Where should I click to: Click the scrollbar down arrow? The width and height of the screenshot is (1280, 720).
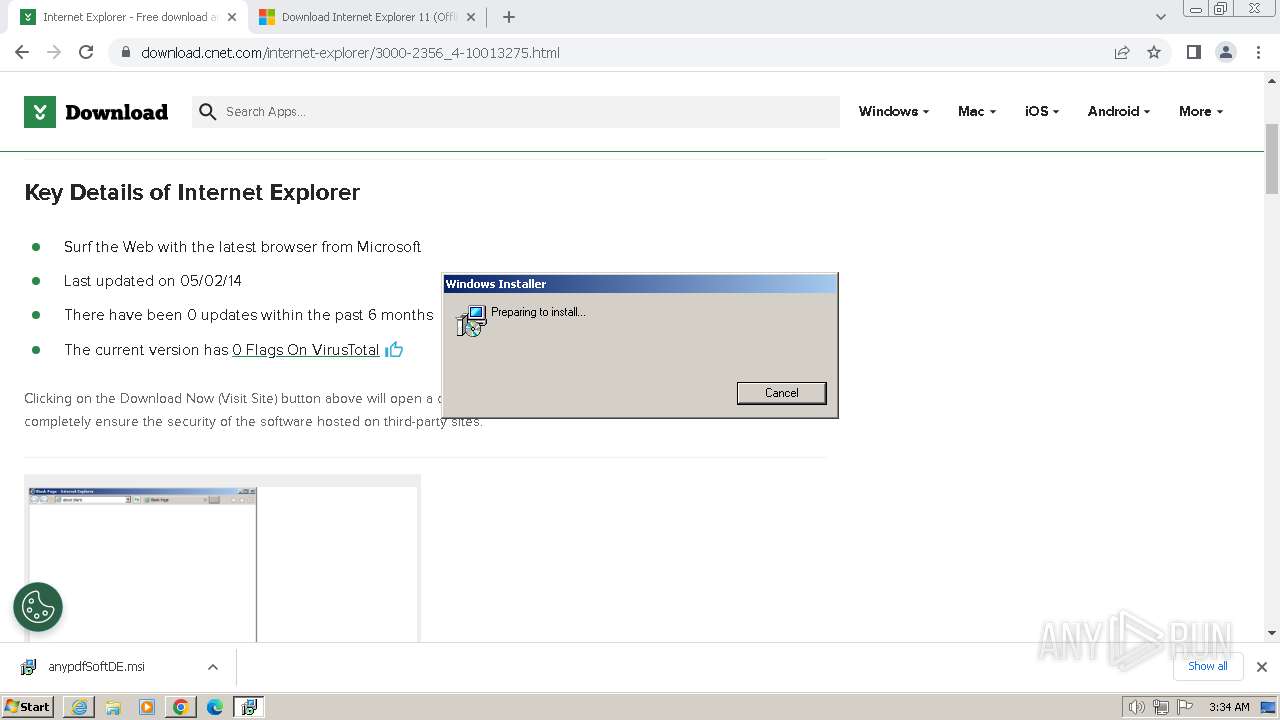(1272, 633)
